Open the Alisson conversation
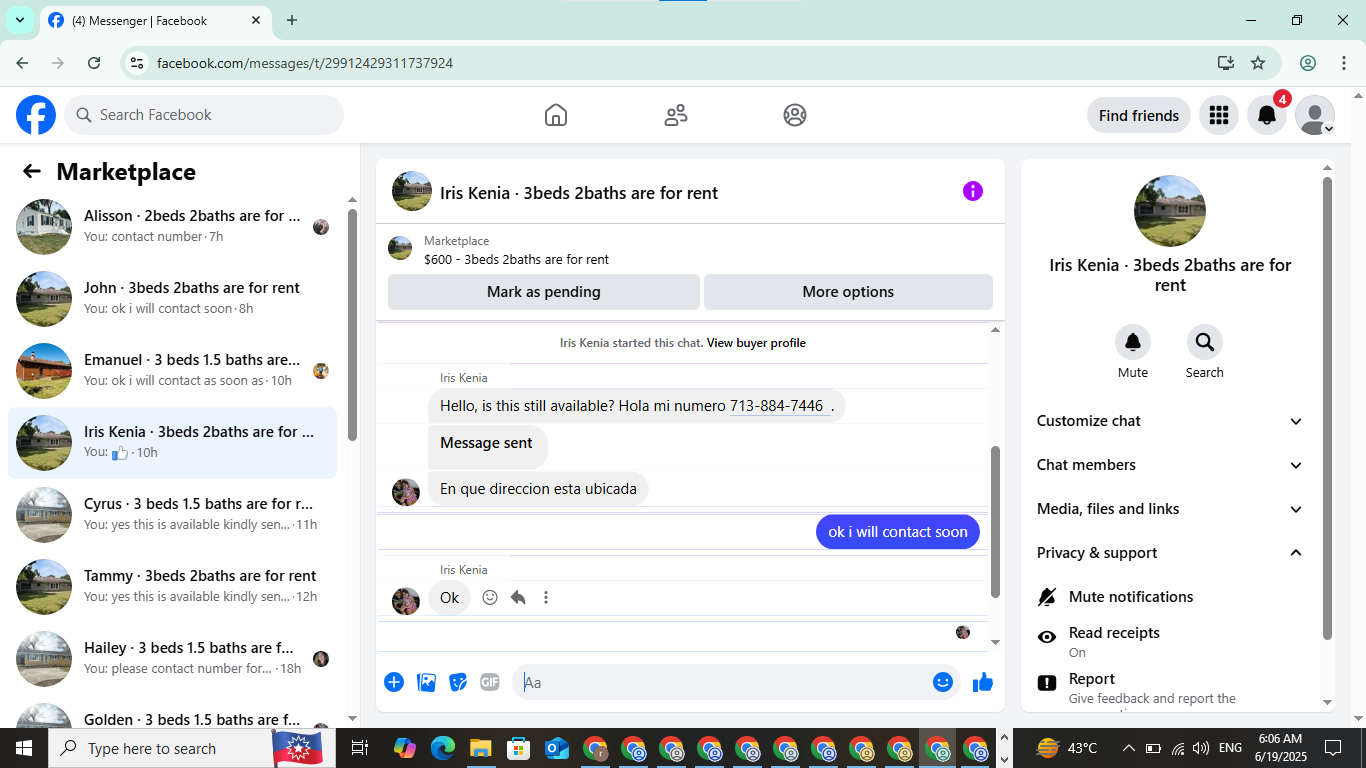 click(173, 226)
